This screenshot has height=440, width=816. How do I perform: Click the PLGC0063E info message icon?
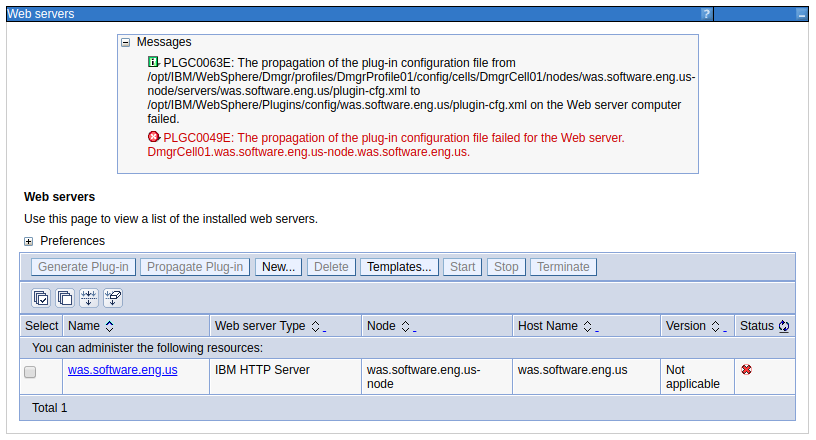click(153, 62)
